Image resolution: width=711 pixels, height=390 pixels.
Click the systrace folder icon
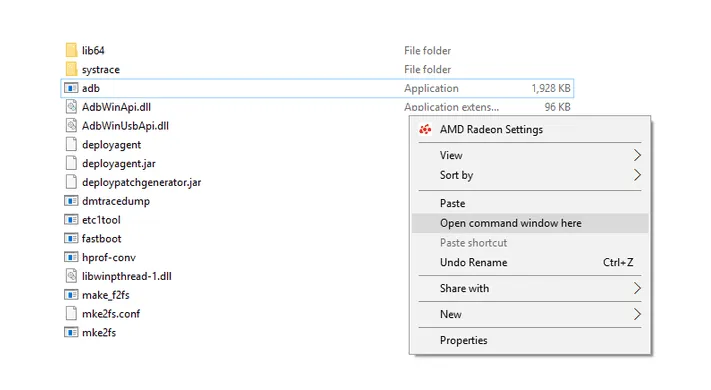pyautogui.click(x=71, y=69)
